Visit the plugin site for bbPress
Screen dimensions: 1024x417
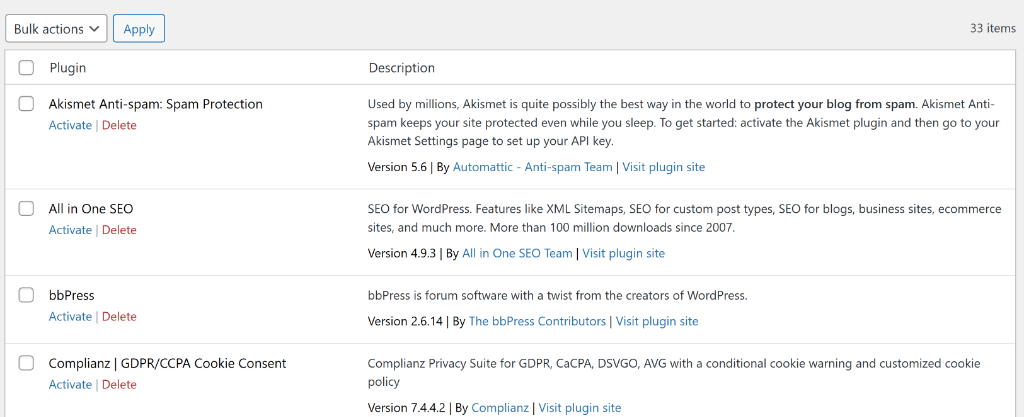point(657,321)
